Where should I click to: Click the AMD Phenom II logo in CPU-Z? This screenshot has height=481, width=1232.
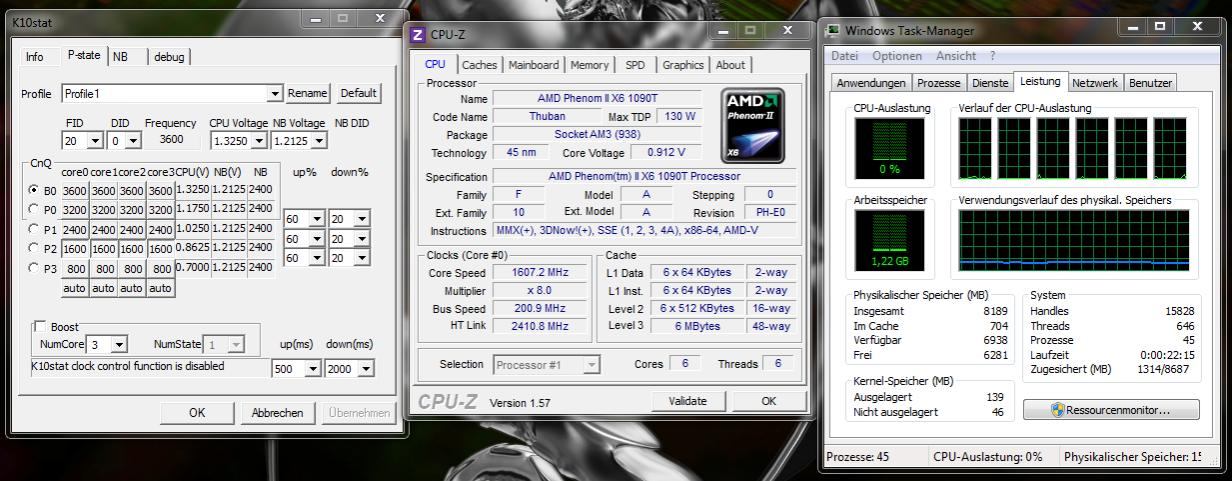click(x=753, y=125)
